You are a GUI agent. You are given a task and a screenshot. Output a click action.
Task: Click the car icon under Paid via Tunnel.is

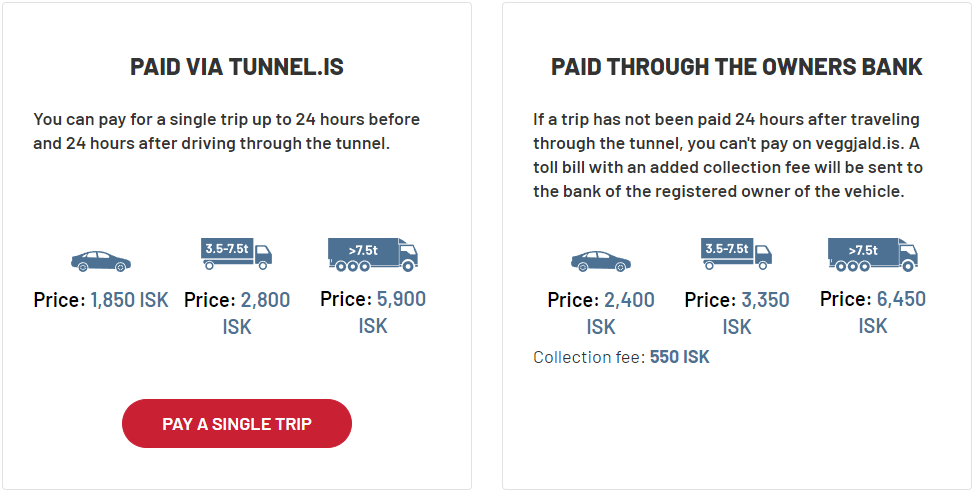point(100,261)
